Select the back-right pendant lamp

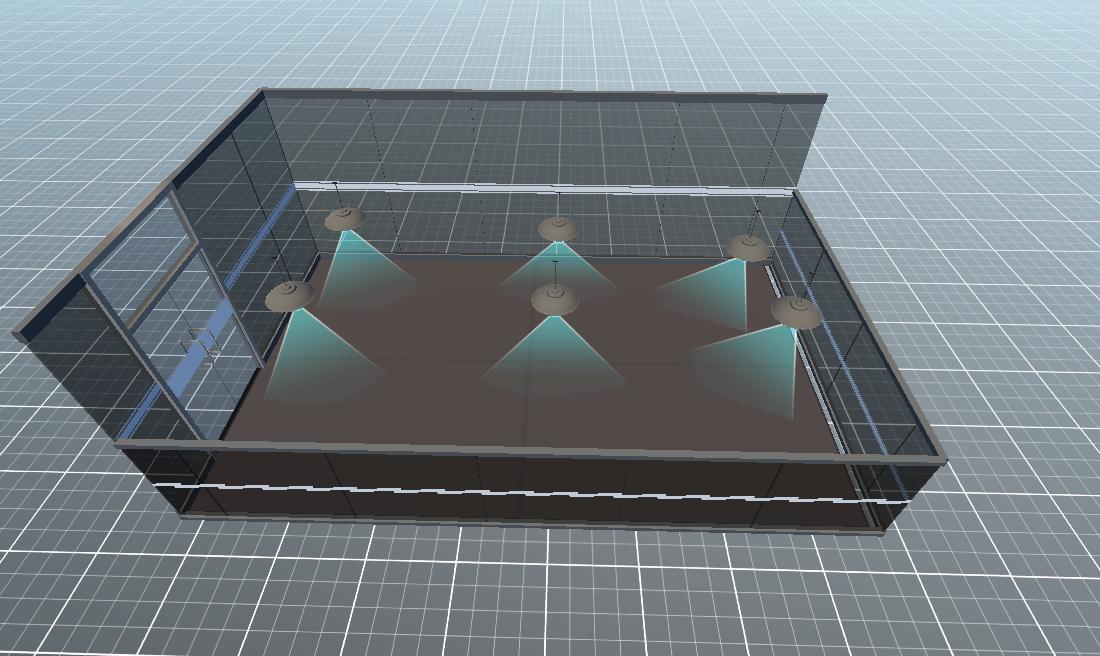[747, 247]
